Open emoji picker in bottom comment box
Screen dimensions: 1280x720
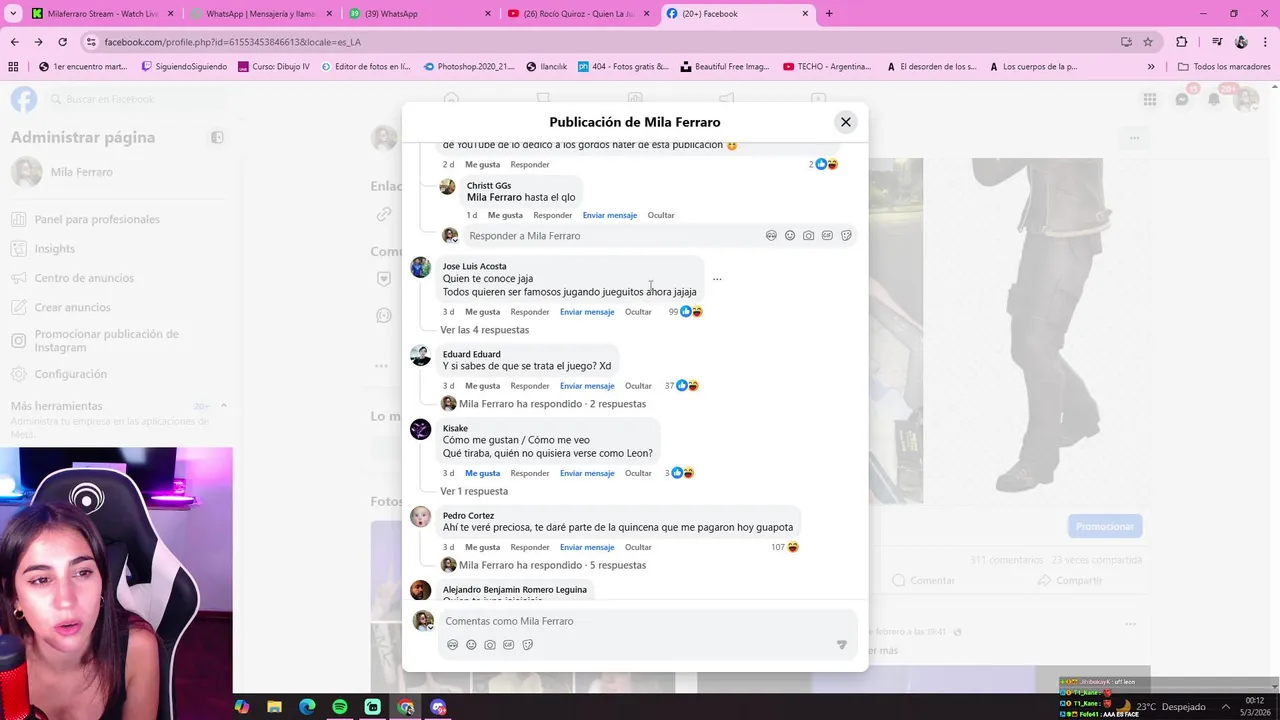tap(471, 645)
